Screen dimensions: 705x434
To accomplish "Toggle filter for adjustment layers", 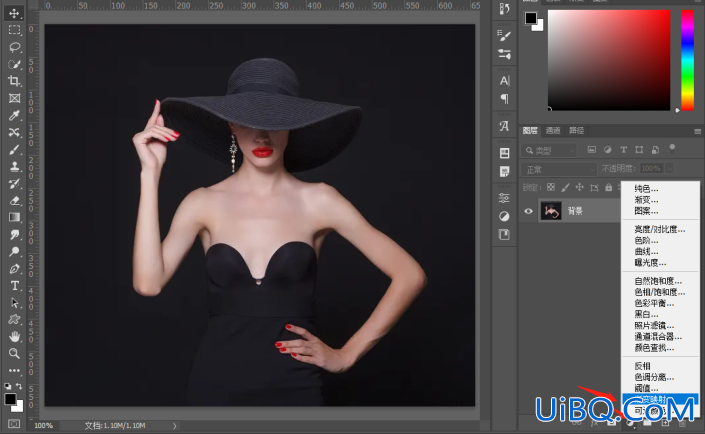I will (607, 150).
